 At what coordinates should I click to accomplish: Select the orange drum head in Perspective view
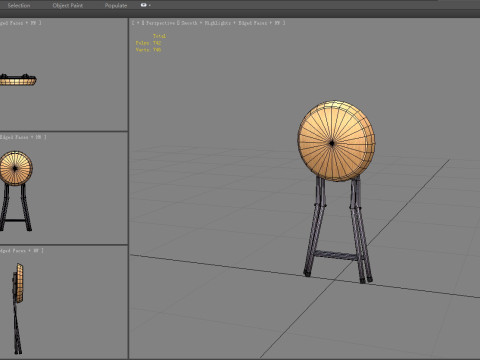tap(336, 141)
